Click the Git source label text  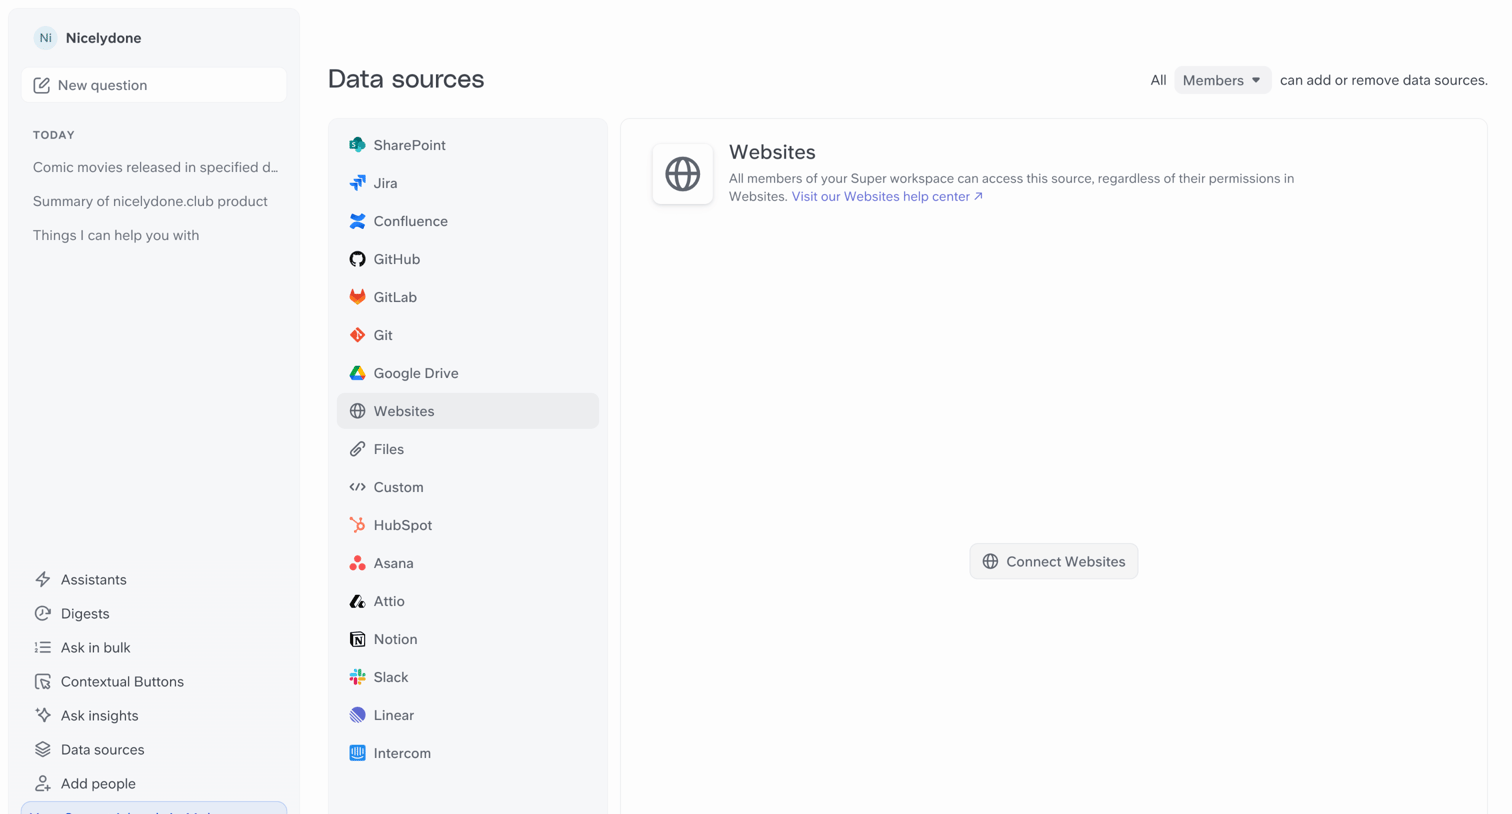tap(383, 335)
